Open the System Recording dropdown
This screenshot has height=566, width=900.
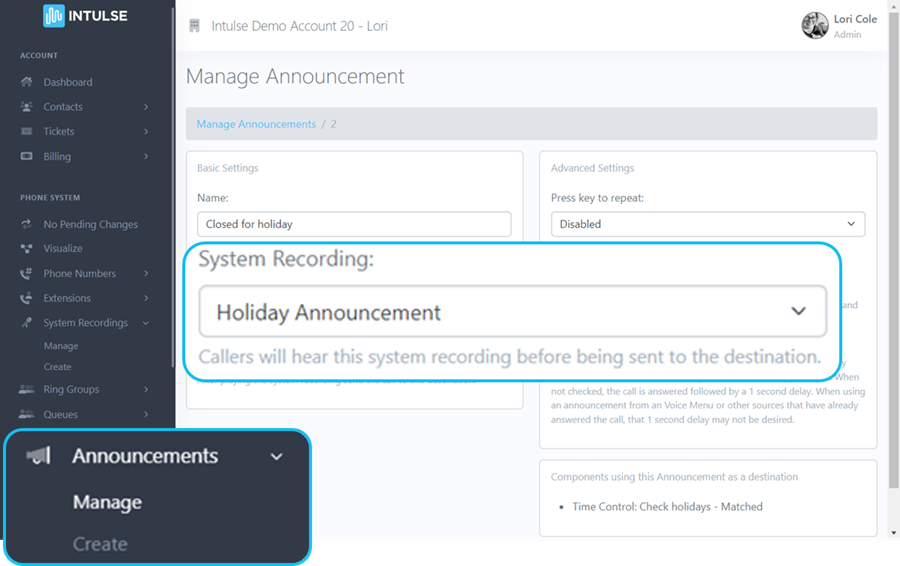pyautogui.click(x=513, y=312)
